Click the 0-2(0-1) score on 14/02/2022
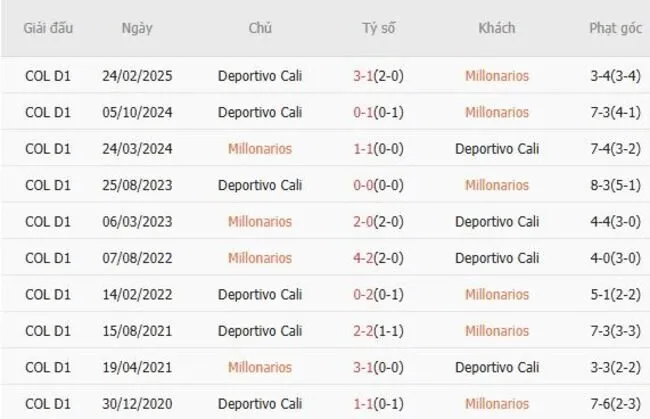Viewport: 650px width, 419px height. coord(379,294)
